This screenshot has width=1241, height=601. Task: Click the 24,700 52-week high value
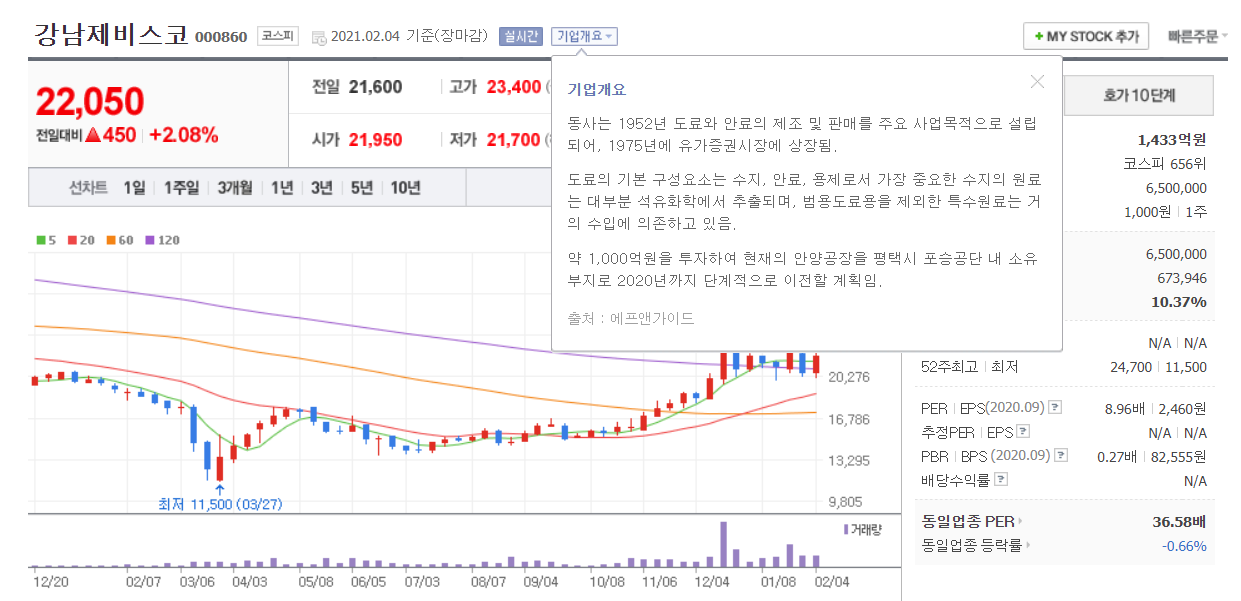click(x=1130, y=367)
